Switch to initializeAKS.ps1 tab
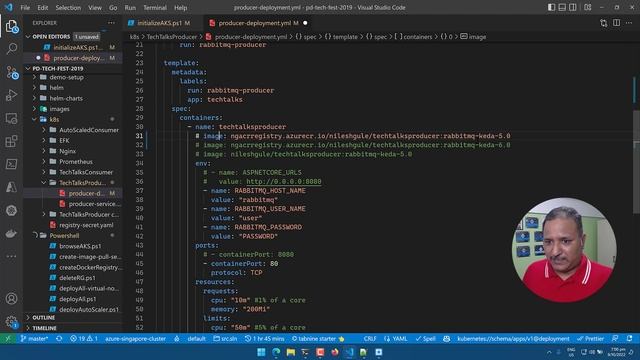 pyautogui.click(x=160, y=23)
